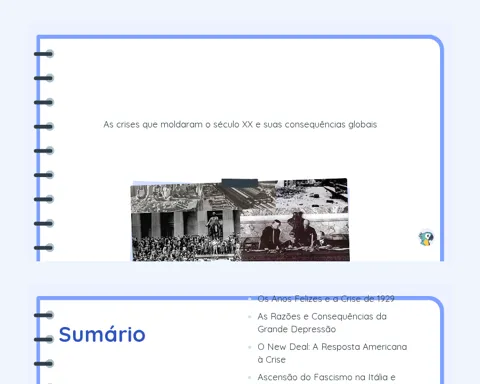Click the crowd and statue photo
The height and width of the screenshot is (384, 480).
tap(186, 237)
